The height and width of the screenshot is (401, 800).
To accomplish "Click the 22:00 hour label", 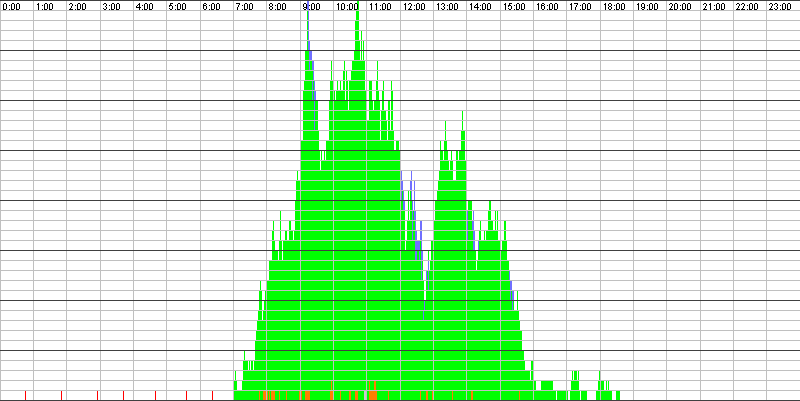I will point(746,7).
